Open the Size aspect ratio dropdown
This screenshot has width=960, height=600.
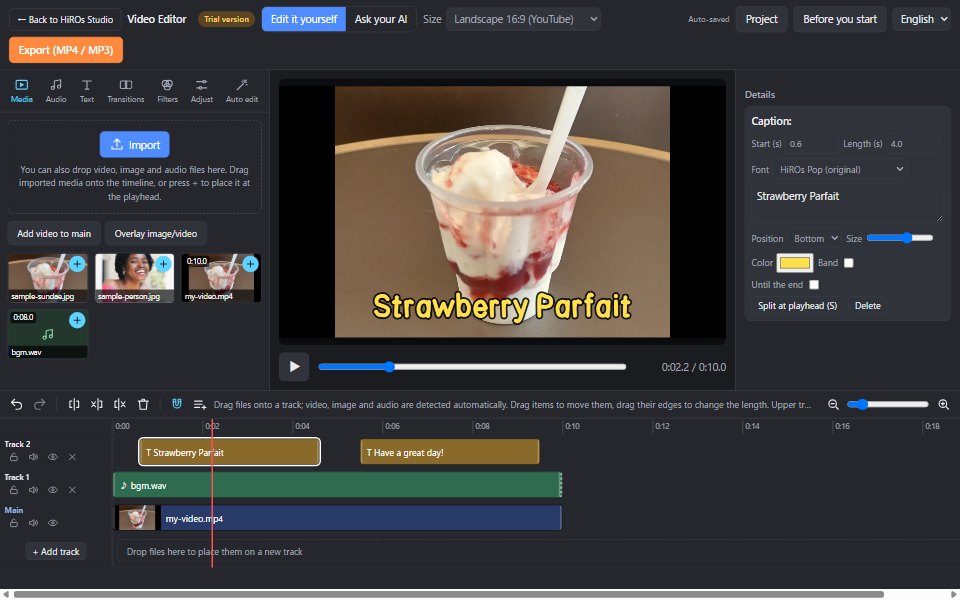pos(523,19)
